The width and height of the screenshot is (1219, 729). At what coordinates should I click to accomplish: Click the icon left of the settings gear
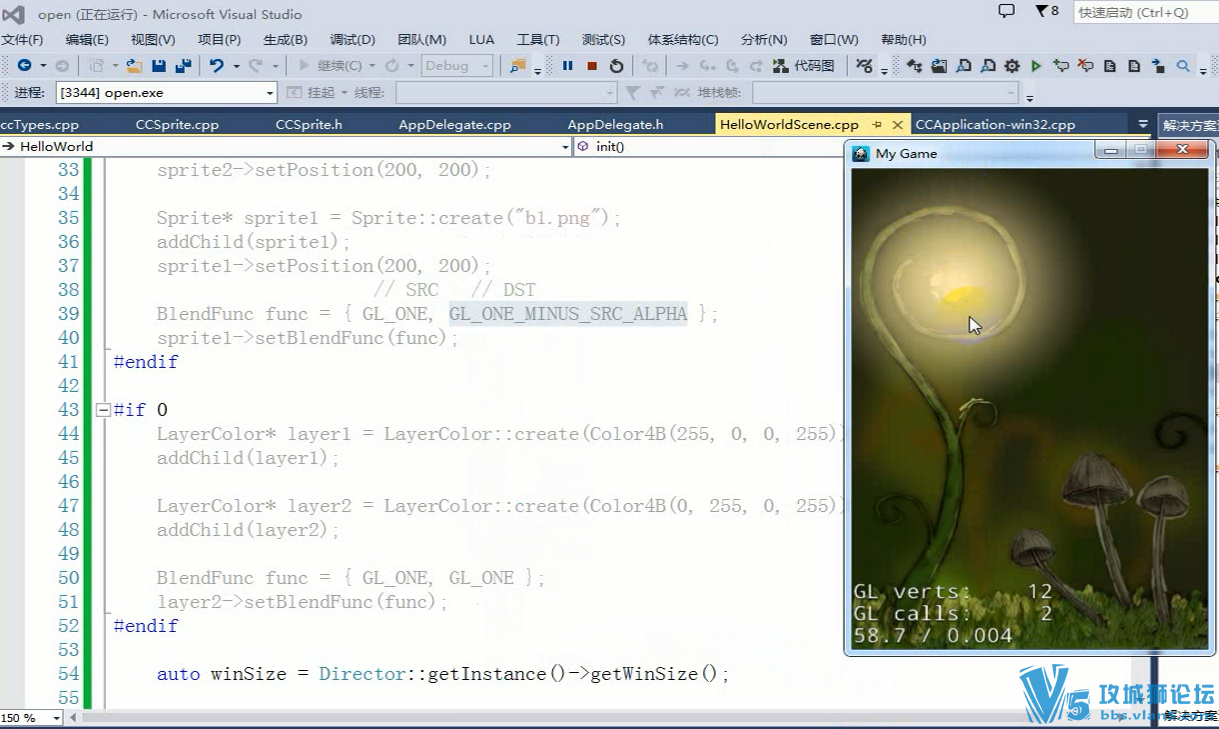(x=988, y=66)
